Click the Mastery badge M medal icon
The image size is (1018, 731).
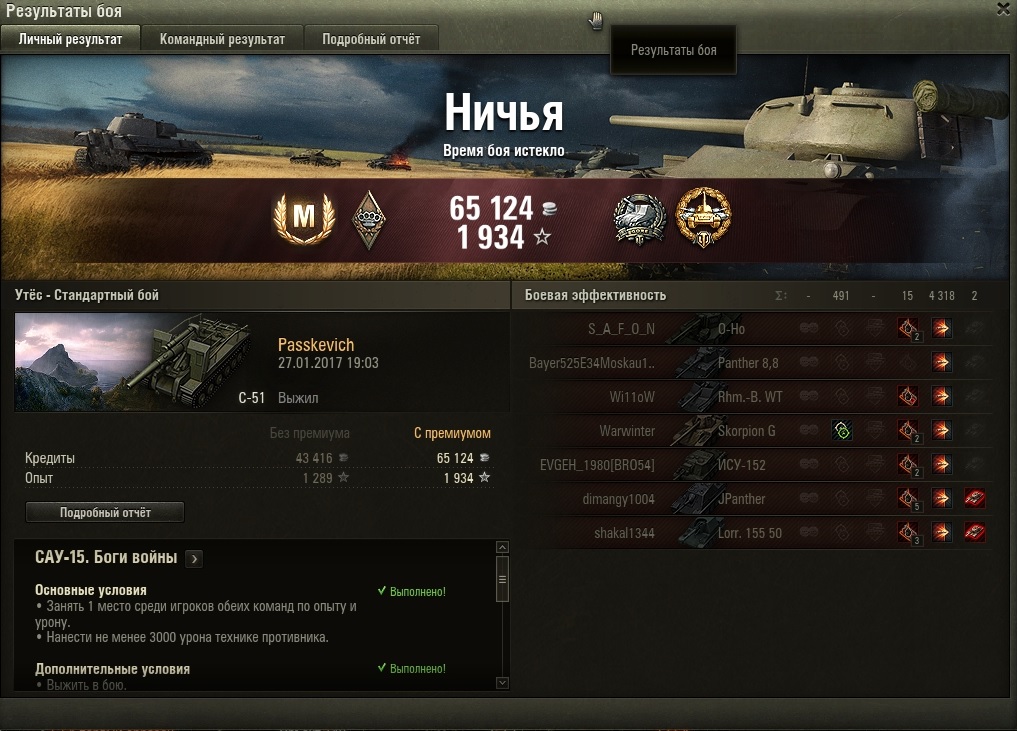pos(304,218)
